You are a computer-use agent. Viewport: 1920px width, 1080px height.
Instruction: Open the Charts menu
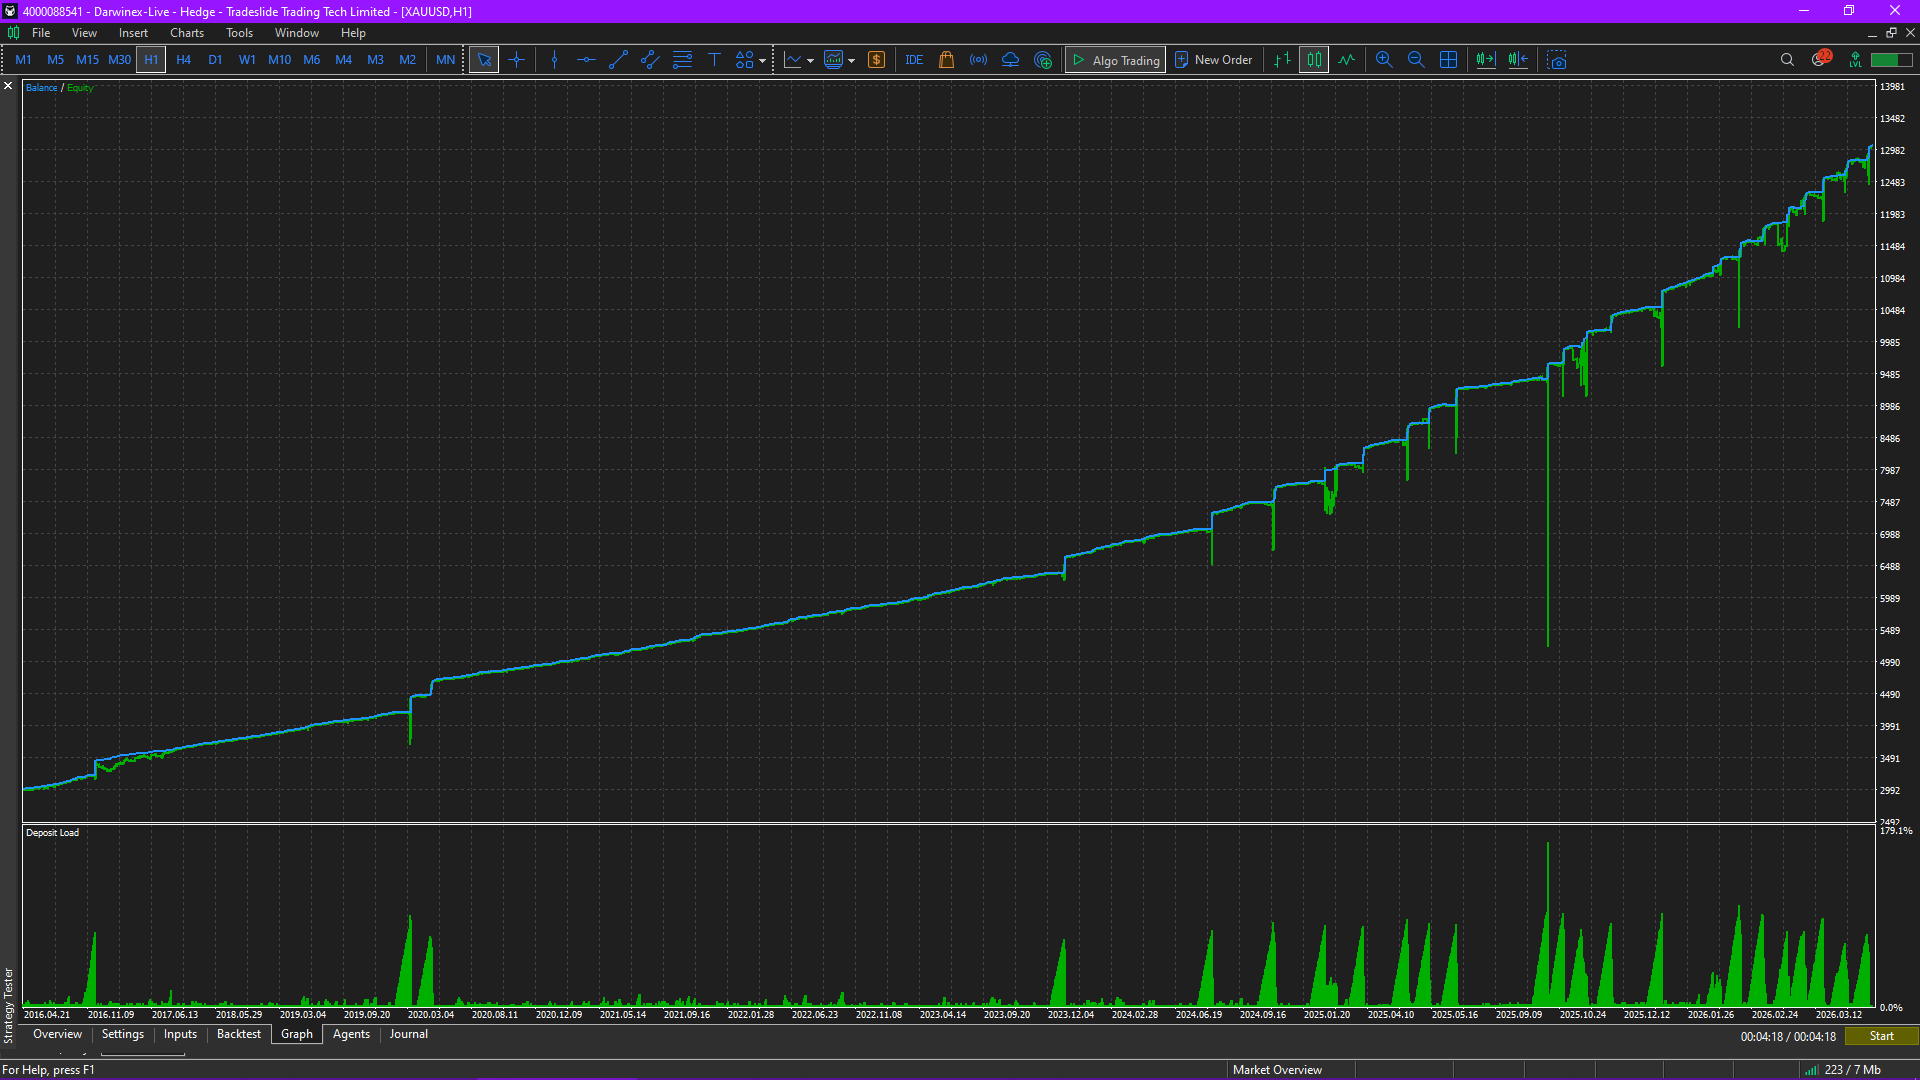click(186, 33)
